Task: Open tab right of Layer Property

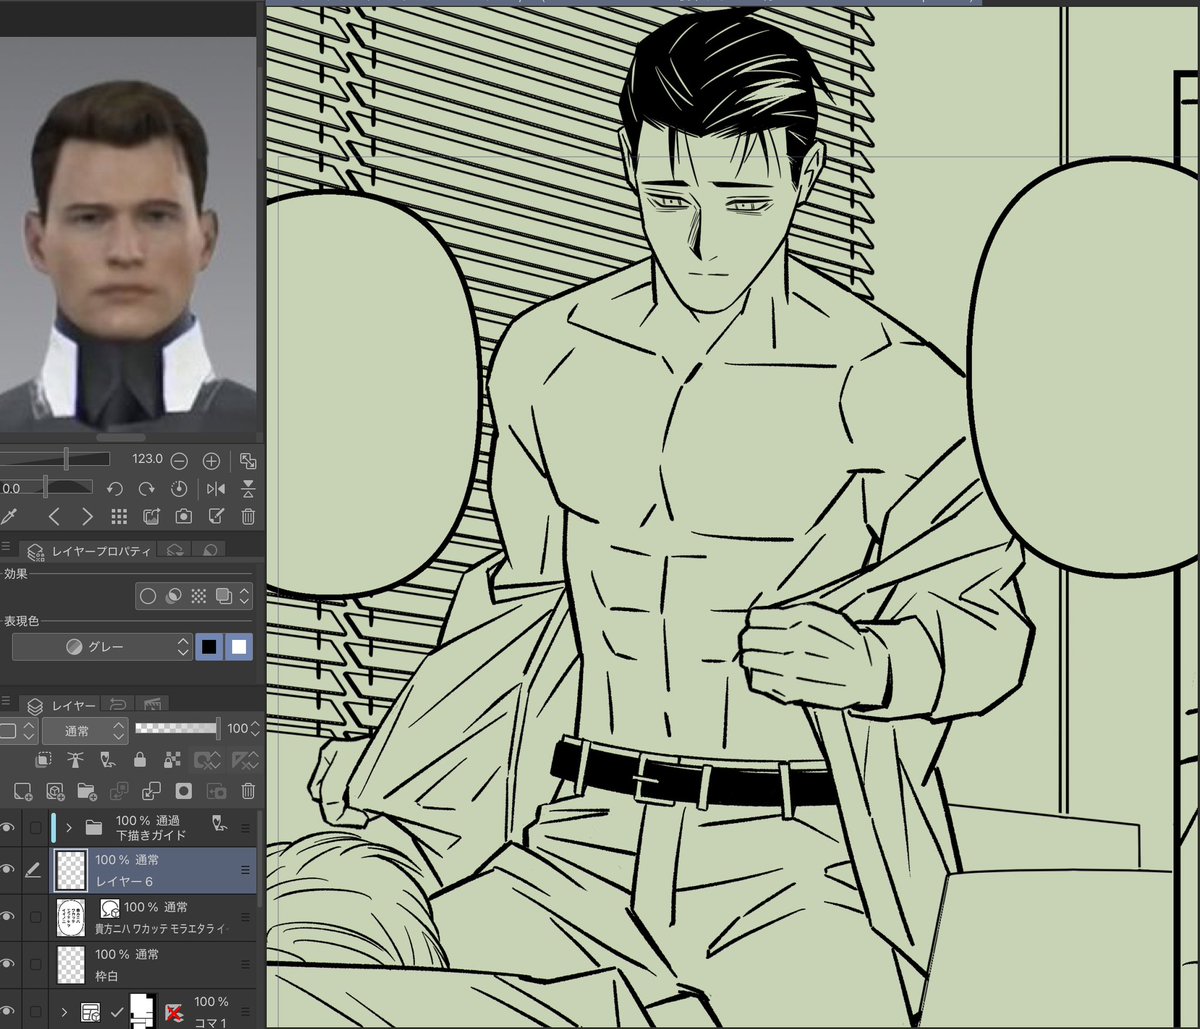Action: point(175,551)
